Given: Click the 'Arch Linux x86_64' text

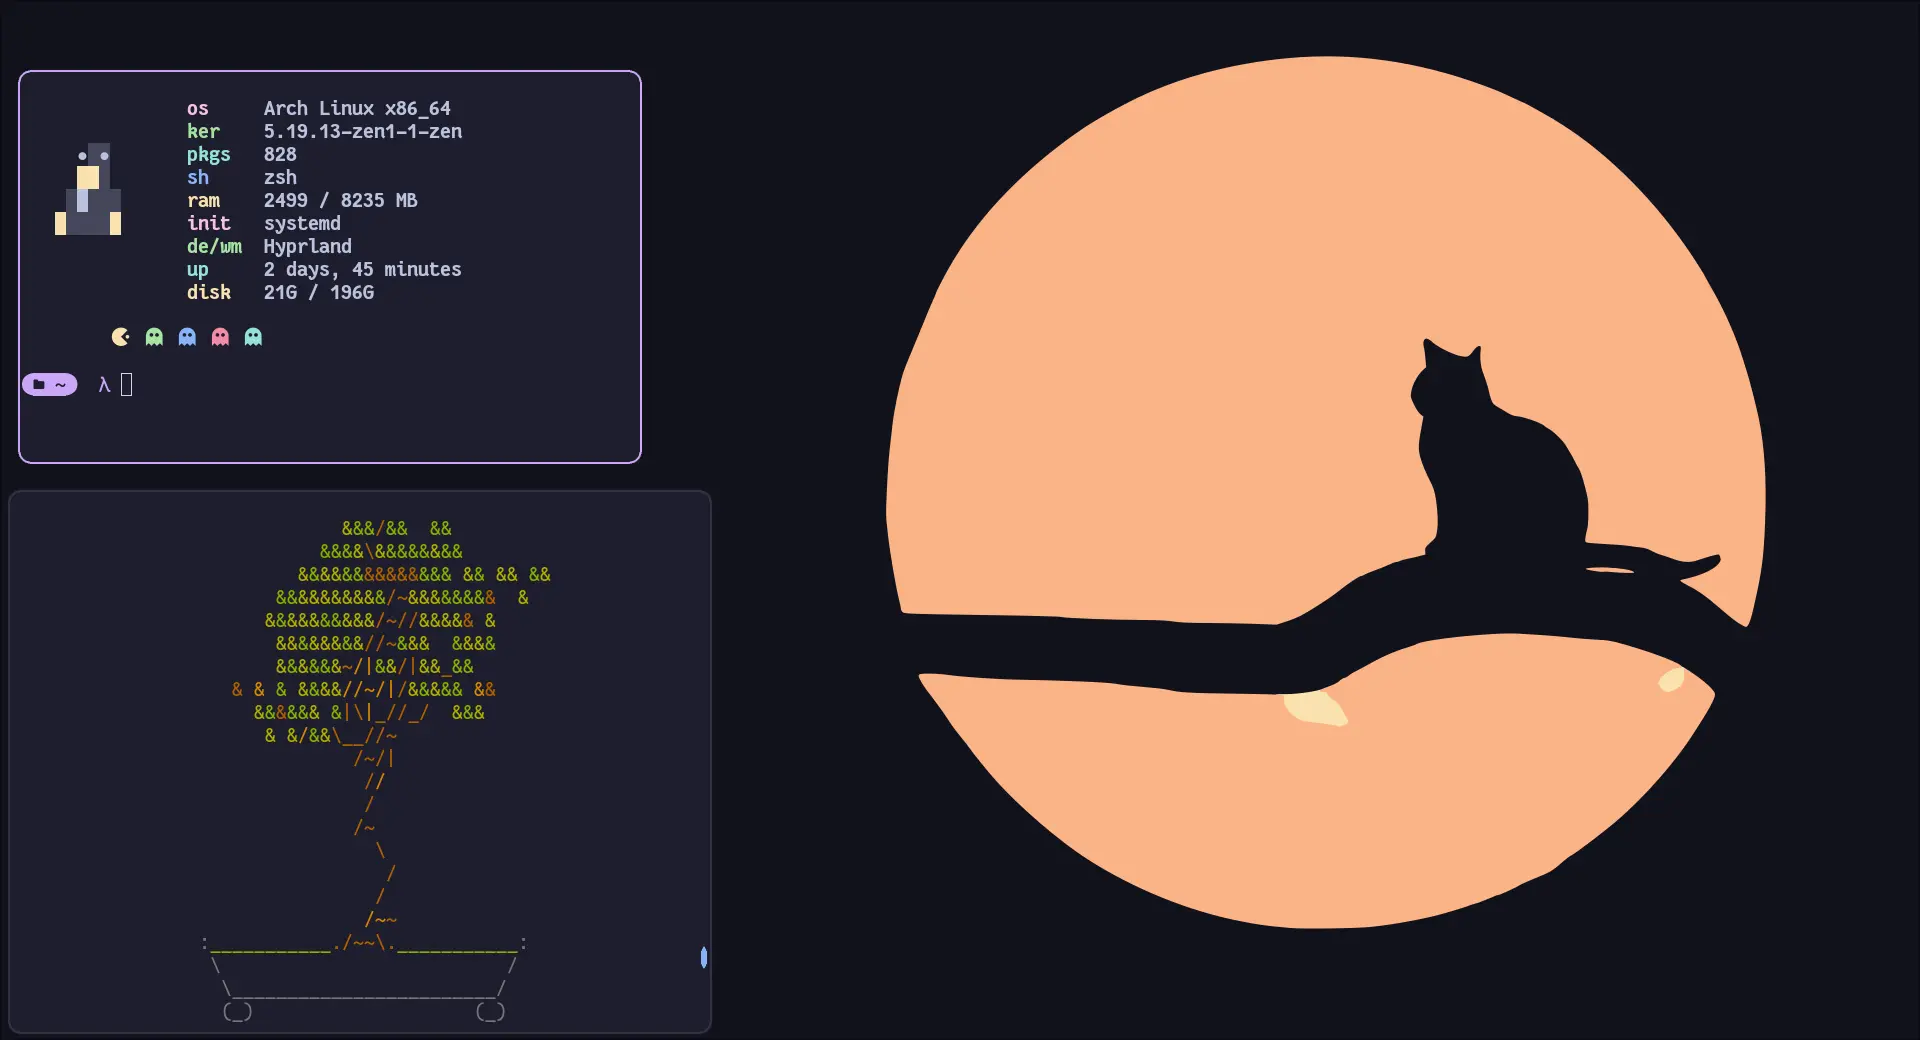Looking at the screenshot, I should [x=357, y=108].
